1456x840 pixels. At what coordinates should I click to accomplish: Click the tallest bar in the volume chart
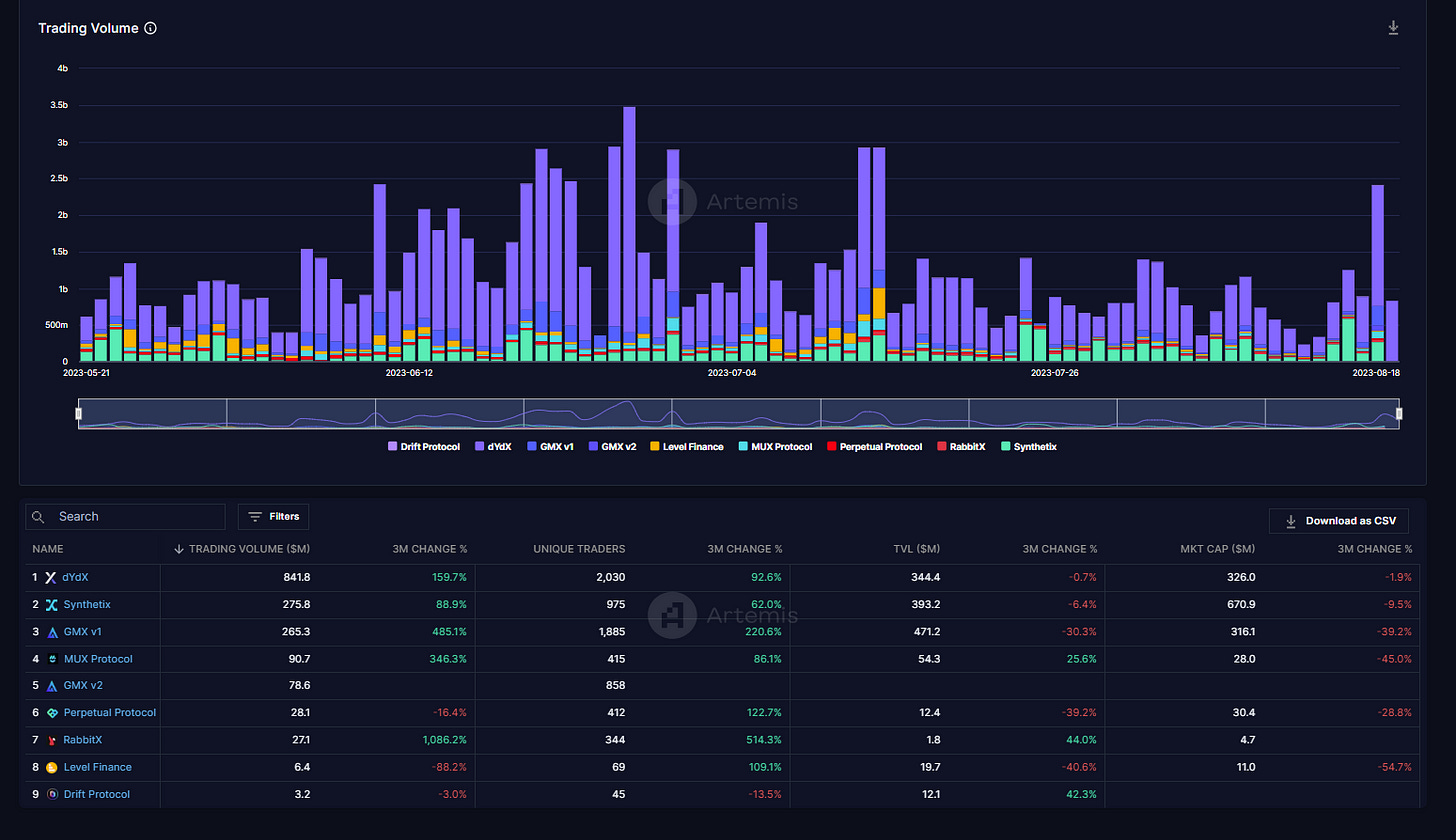point(629,234)
